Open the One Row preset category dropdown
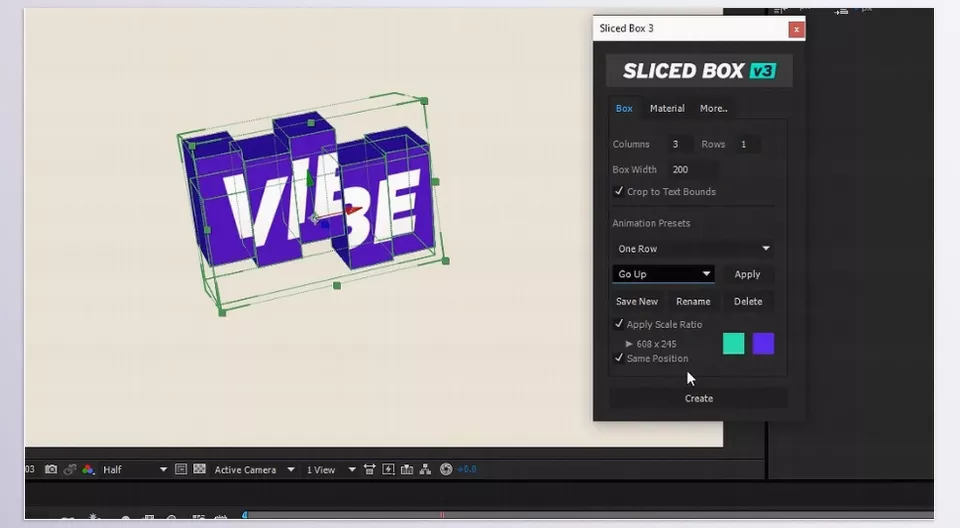This screenshot has width=960, height=528. point(693,249)
